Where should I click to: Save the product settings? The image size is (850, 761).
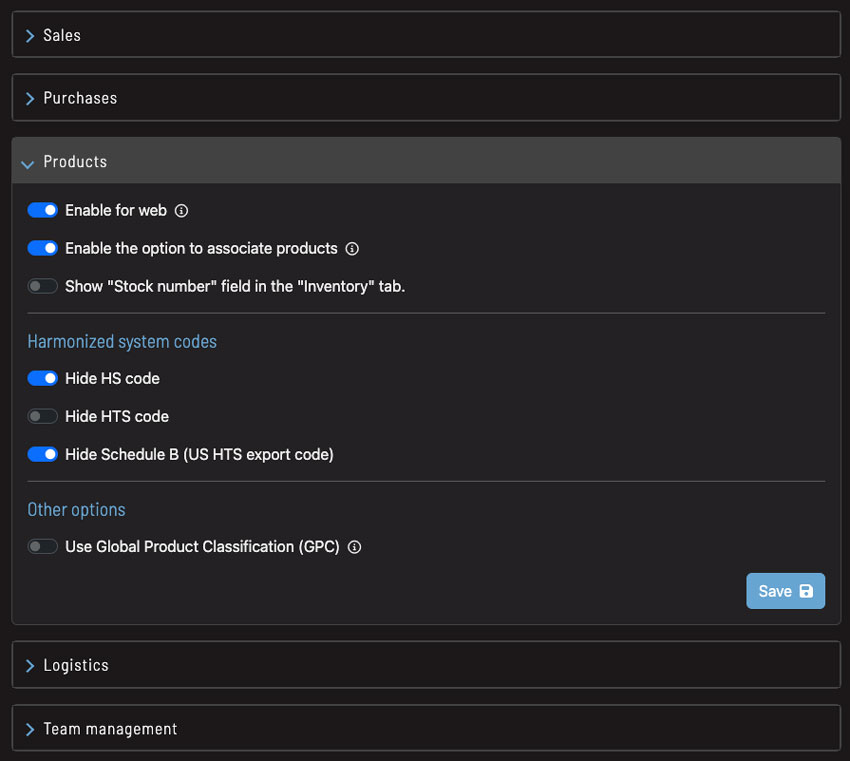[785, 591]
